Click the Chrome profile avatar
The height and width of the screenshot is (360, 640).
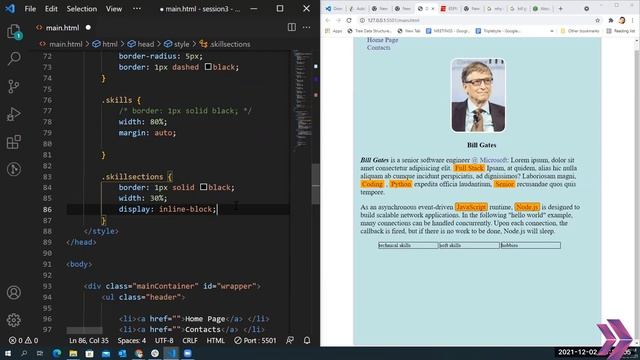pos(622,20)
